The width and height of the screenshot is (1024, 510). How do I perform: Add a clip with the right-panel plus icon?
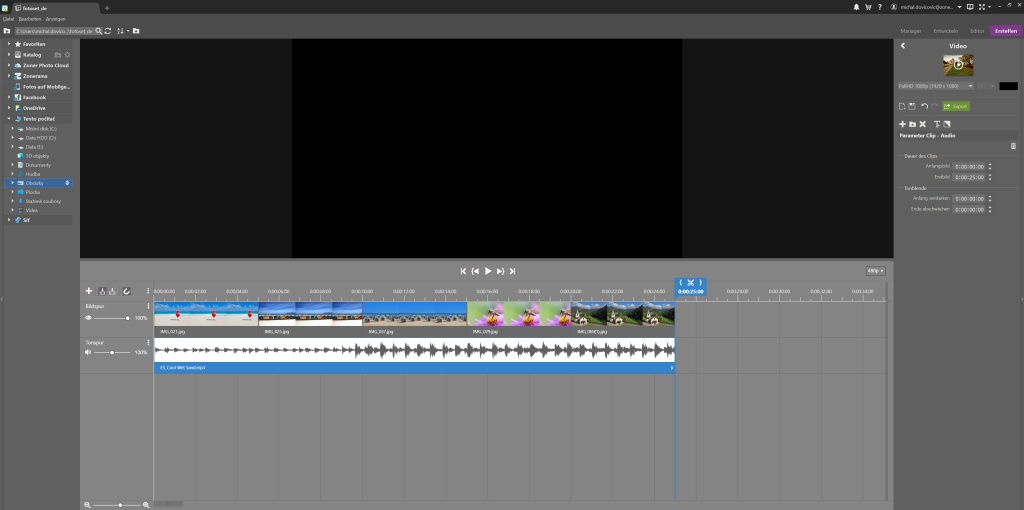903,124
